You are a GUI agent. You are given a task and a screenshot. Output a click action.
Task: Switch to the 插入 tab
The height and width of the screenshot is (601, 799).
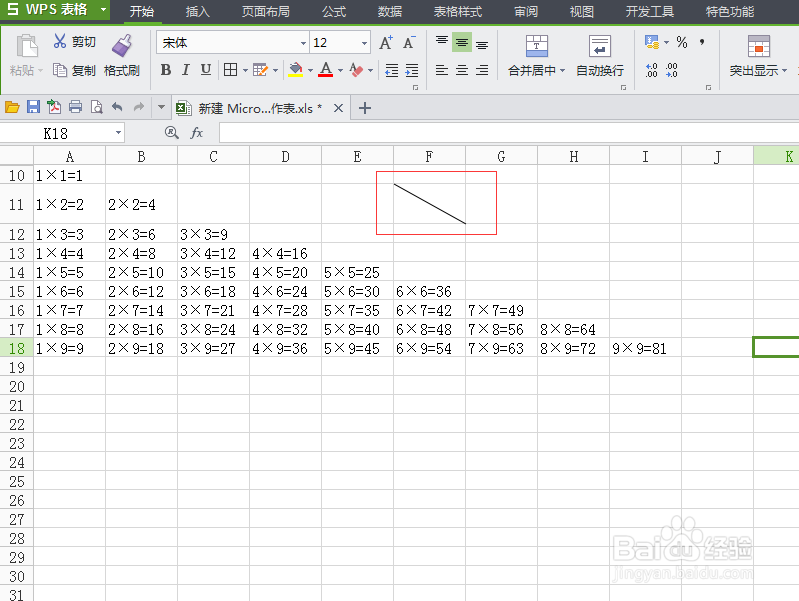pyautogui.click(x=197, y=11)
